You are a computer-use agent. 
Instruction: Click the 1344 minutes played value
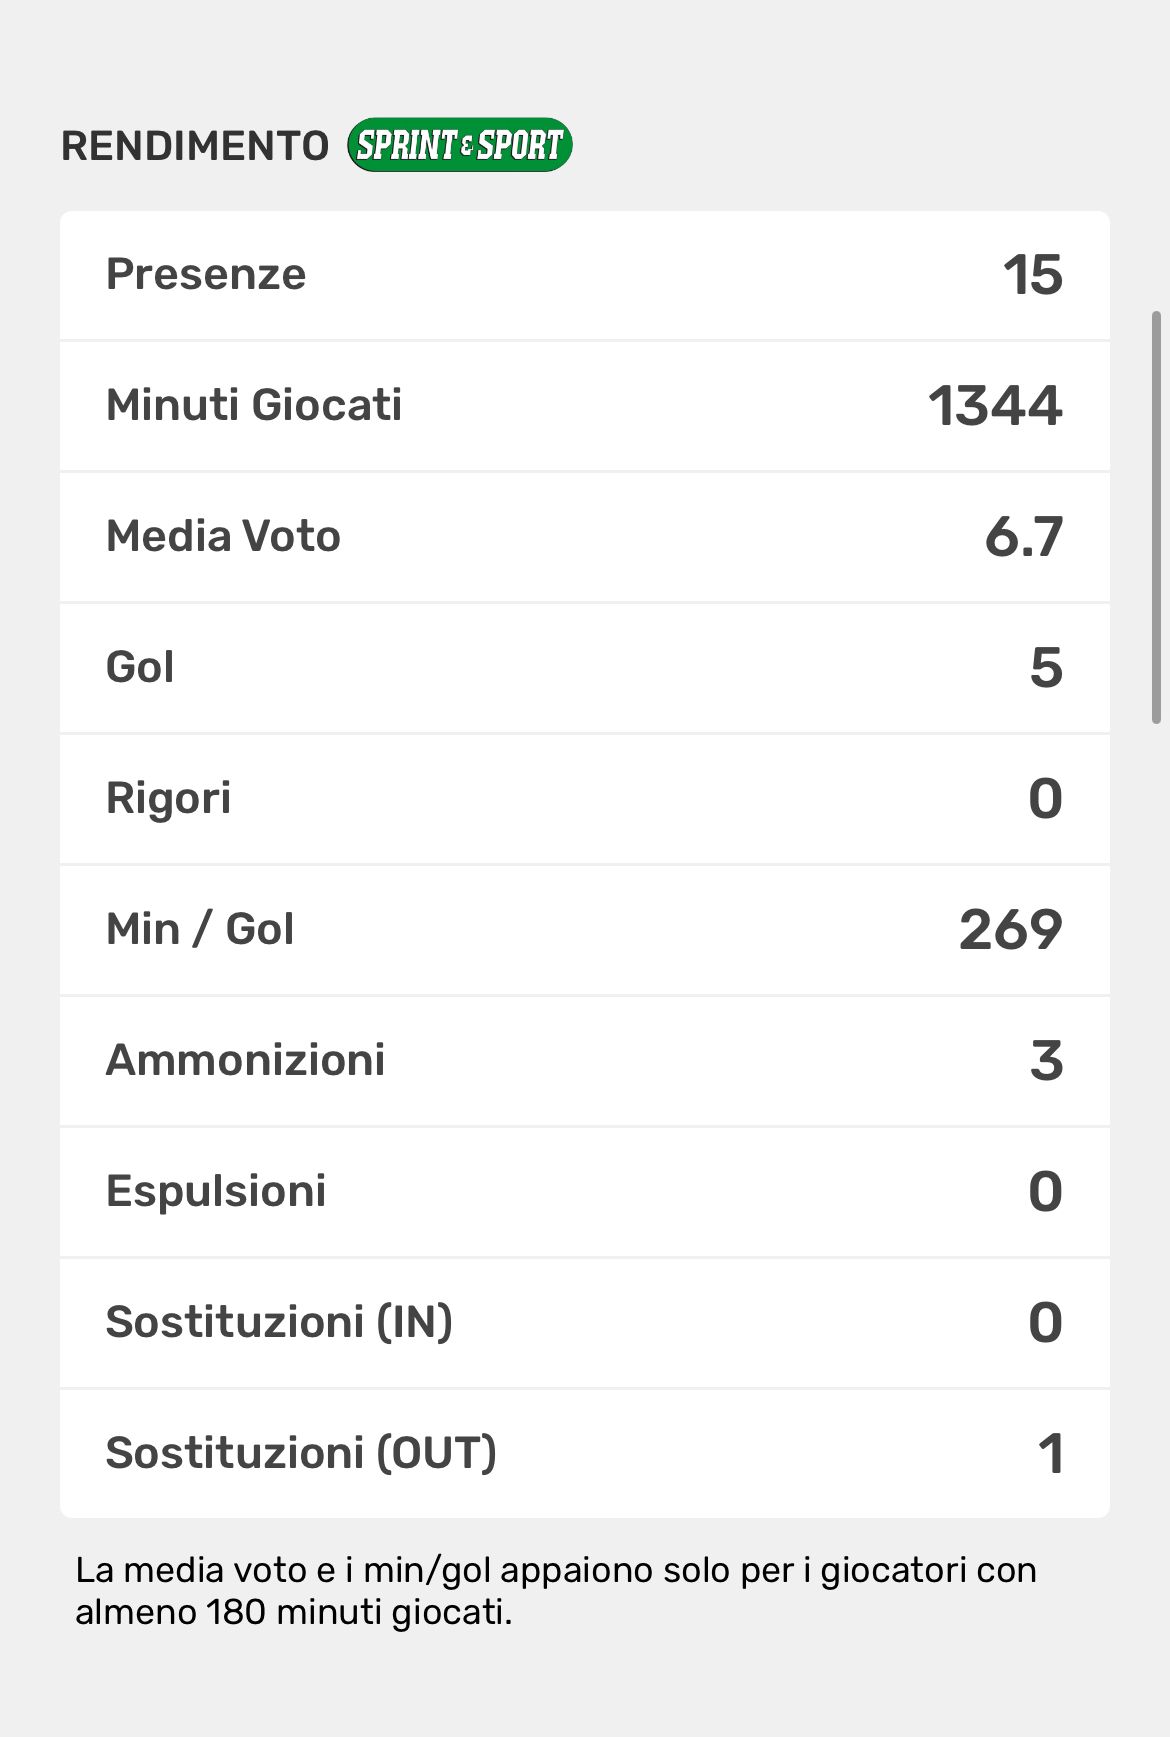point(995,406)
